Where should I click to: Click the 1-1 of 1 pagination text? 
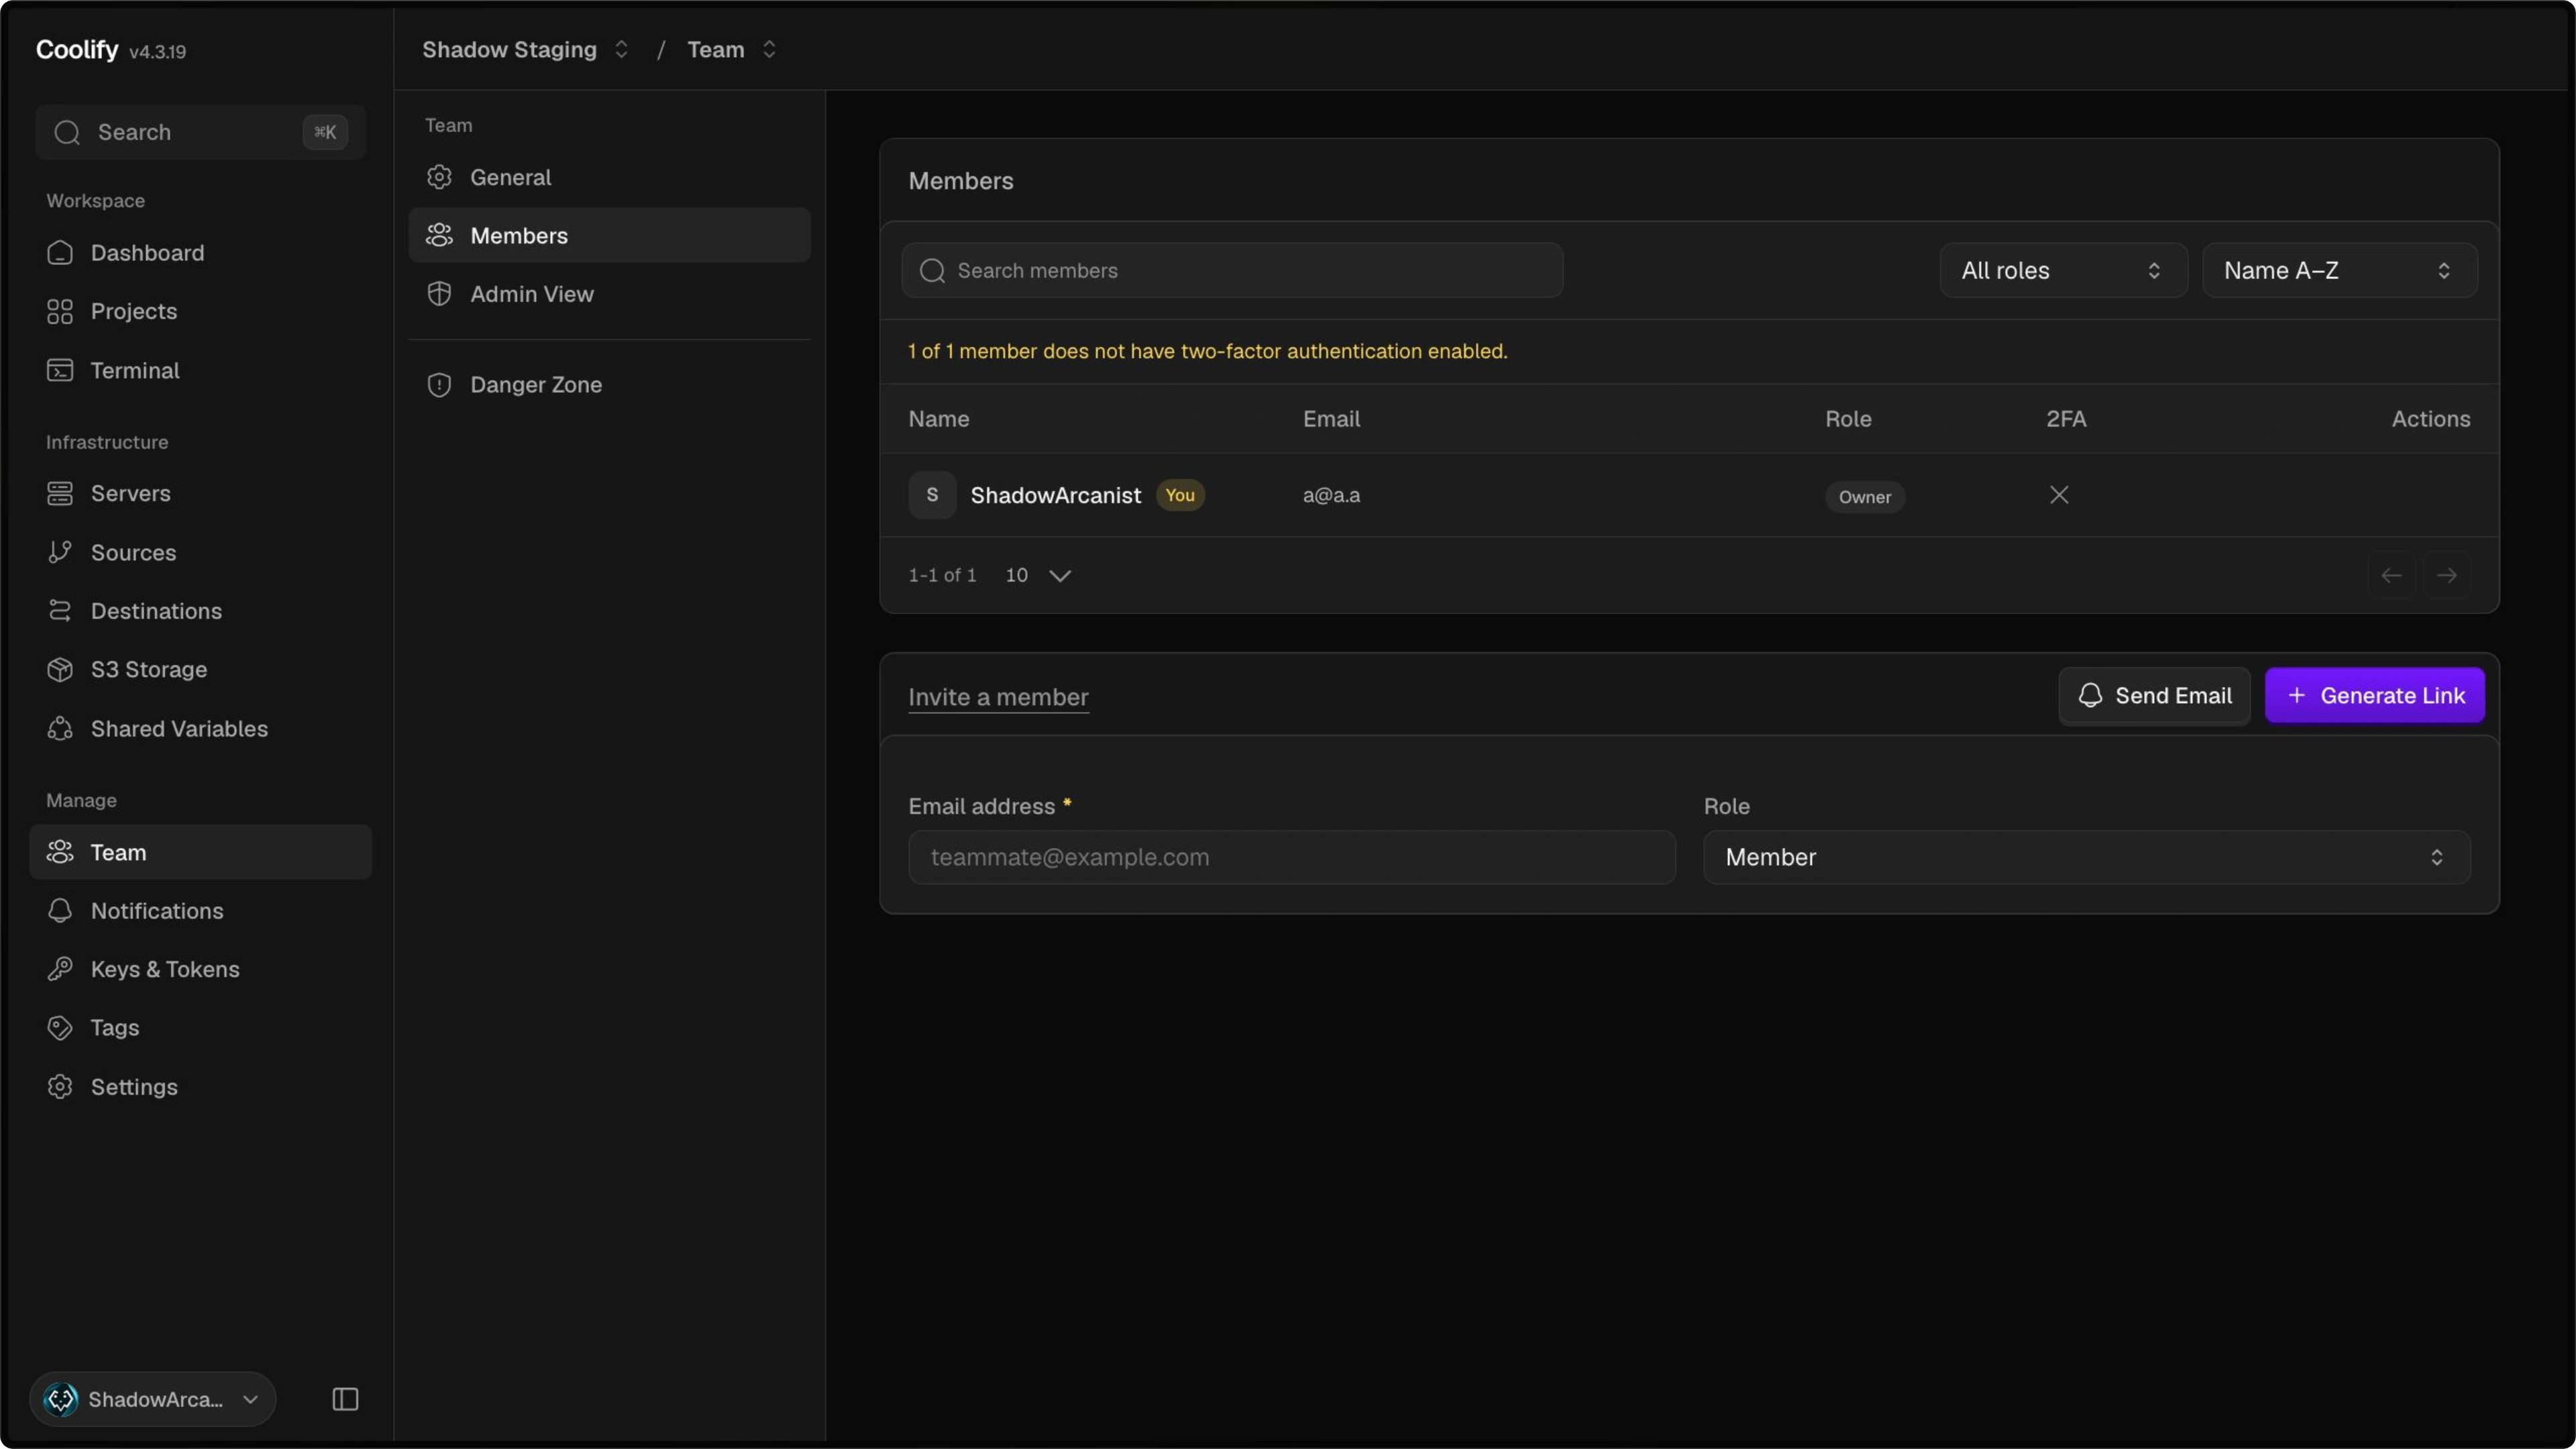click(942, 575)
